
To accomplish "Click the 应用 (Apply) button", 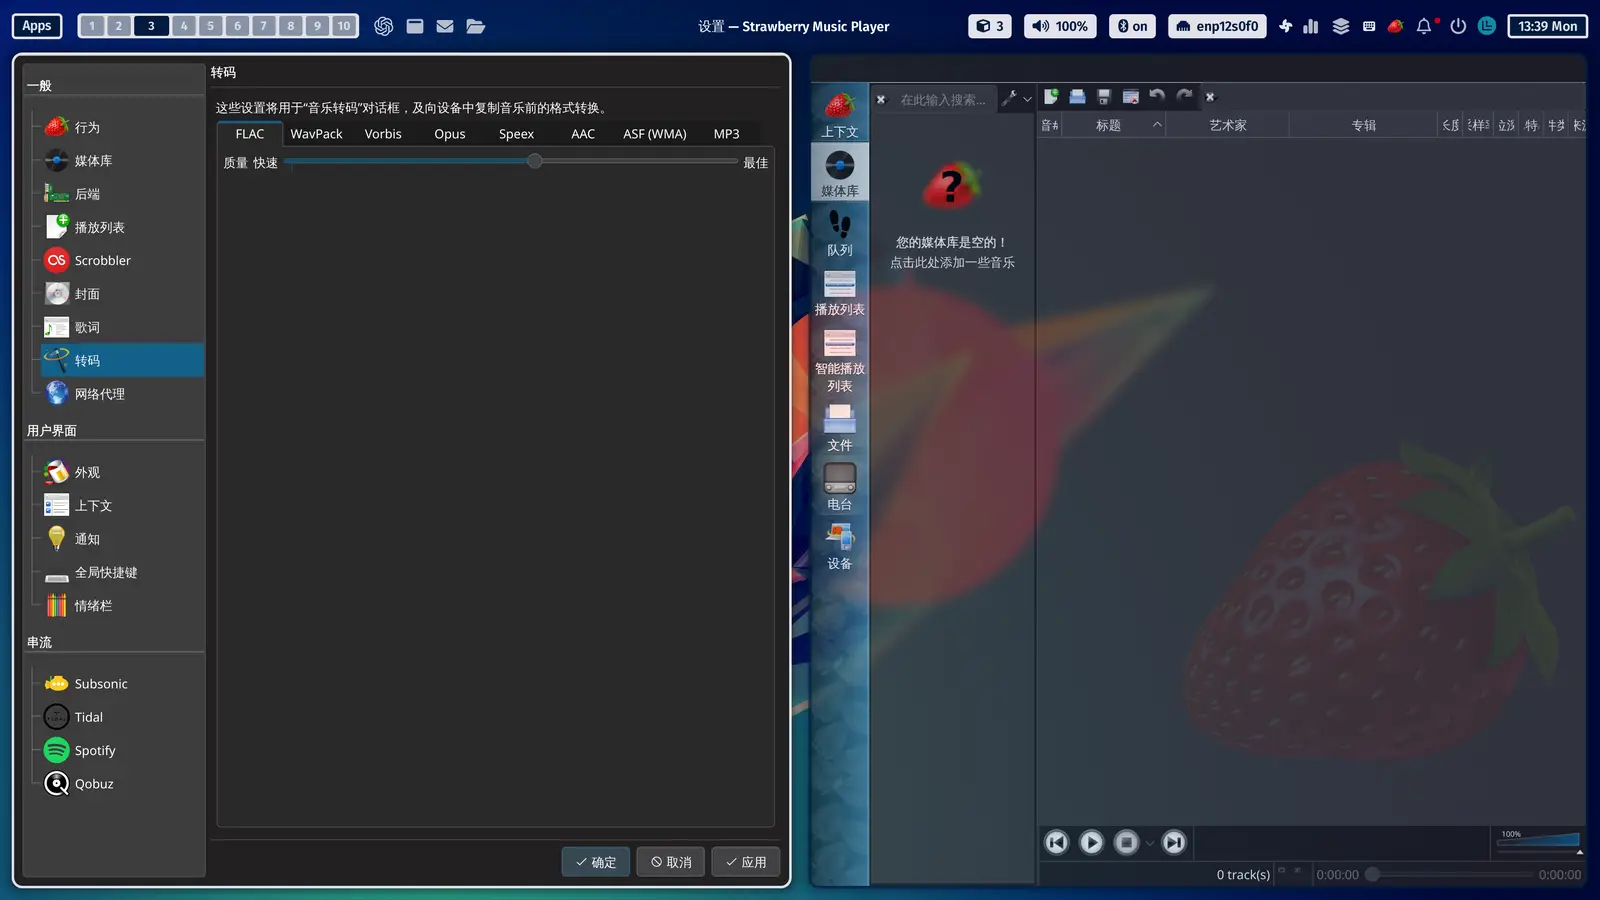I will [746, 862].
